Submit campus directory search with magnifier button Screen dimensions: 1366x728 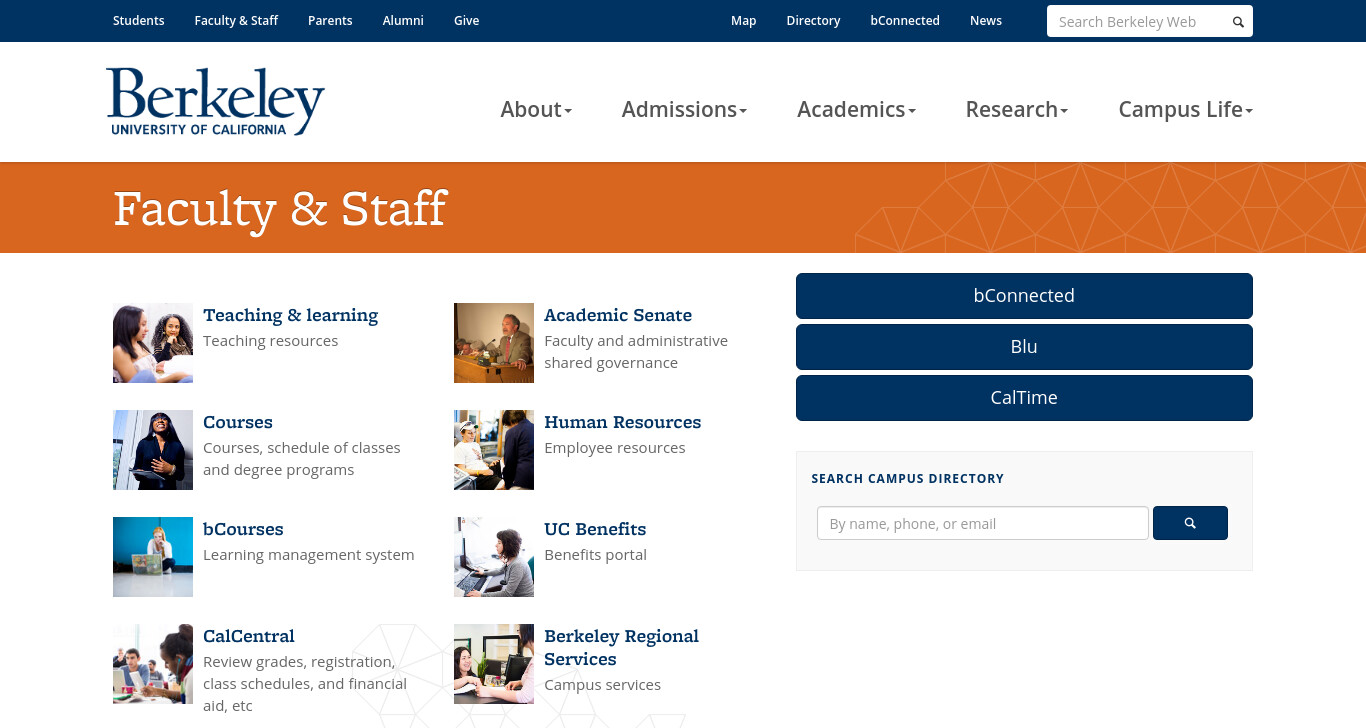point(1190,523)
